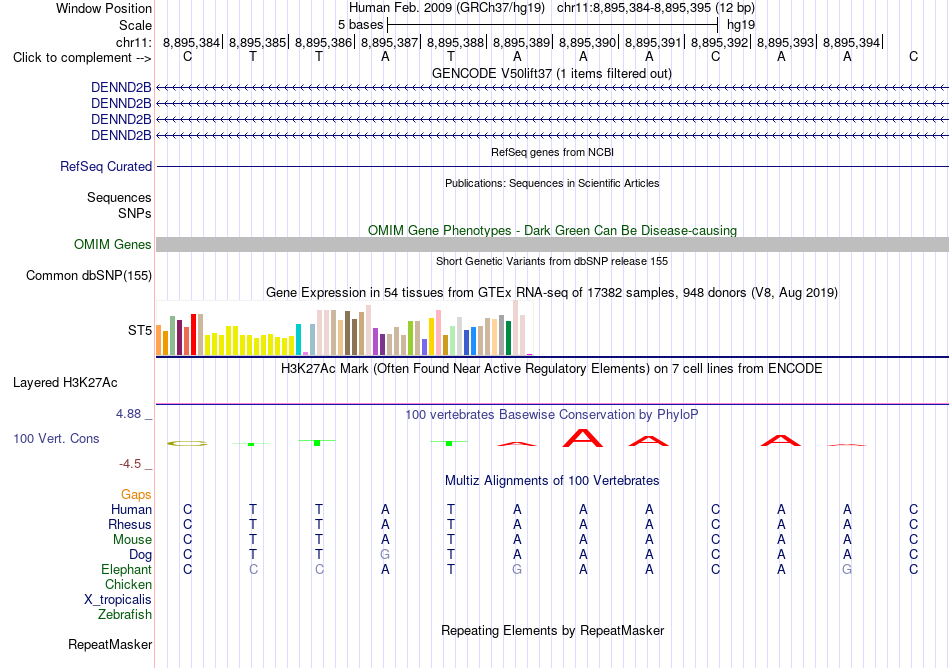Click the gray G in the Dog row
950x668 pixels.
385,555
